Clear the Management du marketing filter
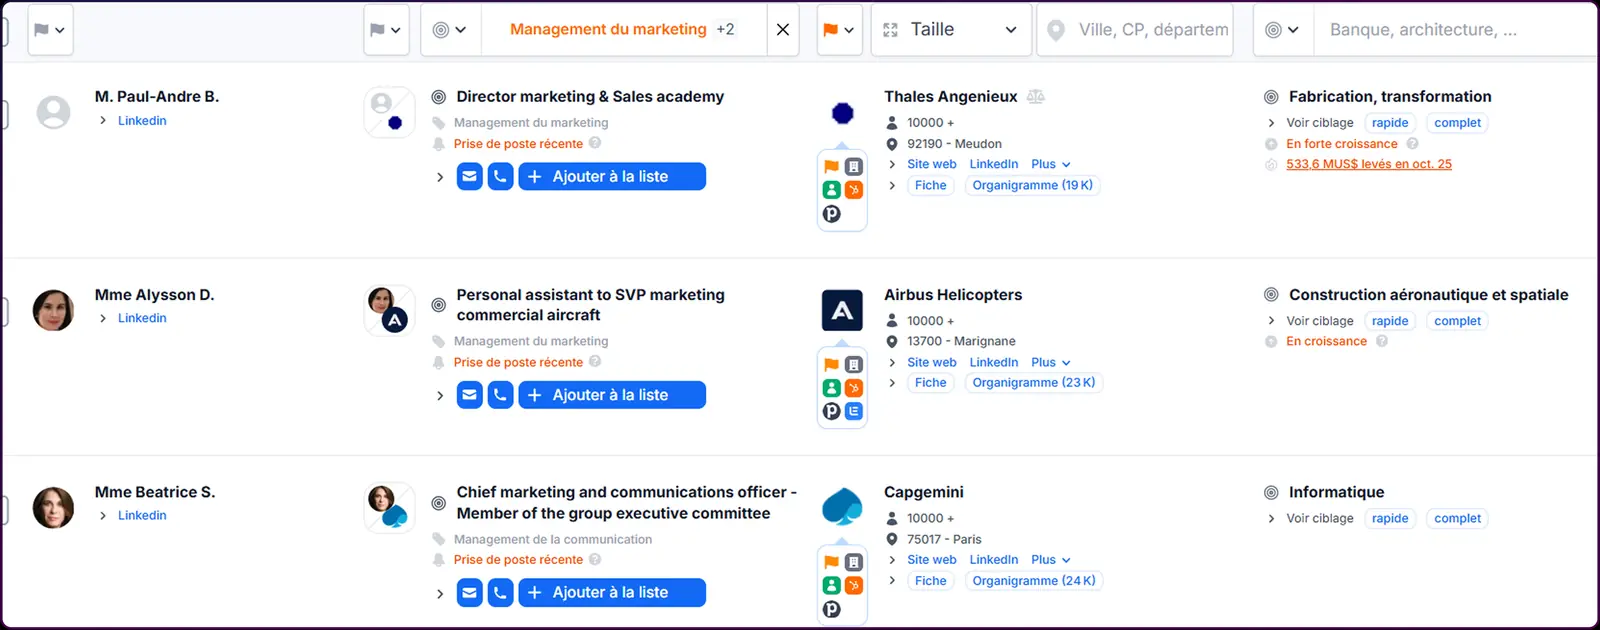The image size is (1600, 630). tap(783, 30)
